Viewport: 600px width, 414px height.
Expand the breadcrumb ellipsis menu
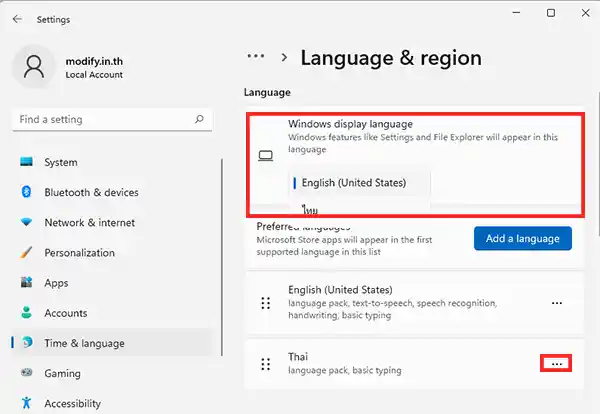click(256, 57)
